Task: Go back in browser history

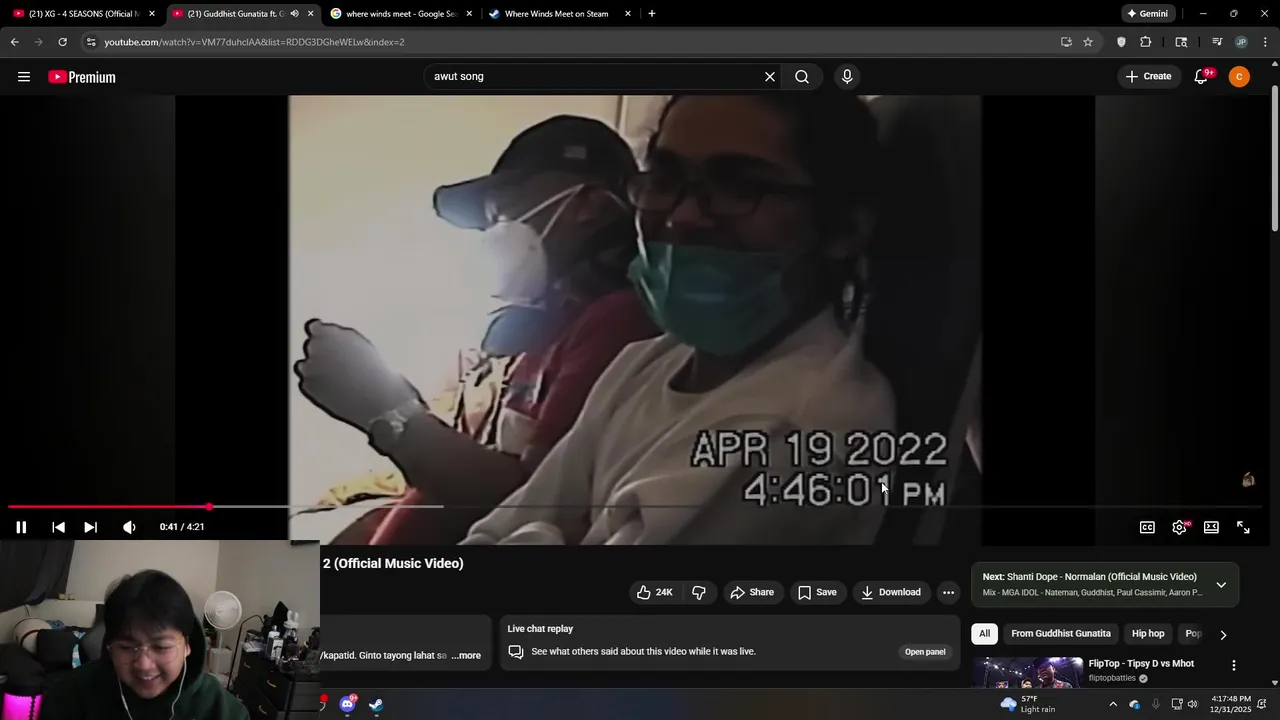Action: click(x=15, y=42)
